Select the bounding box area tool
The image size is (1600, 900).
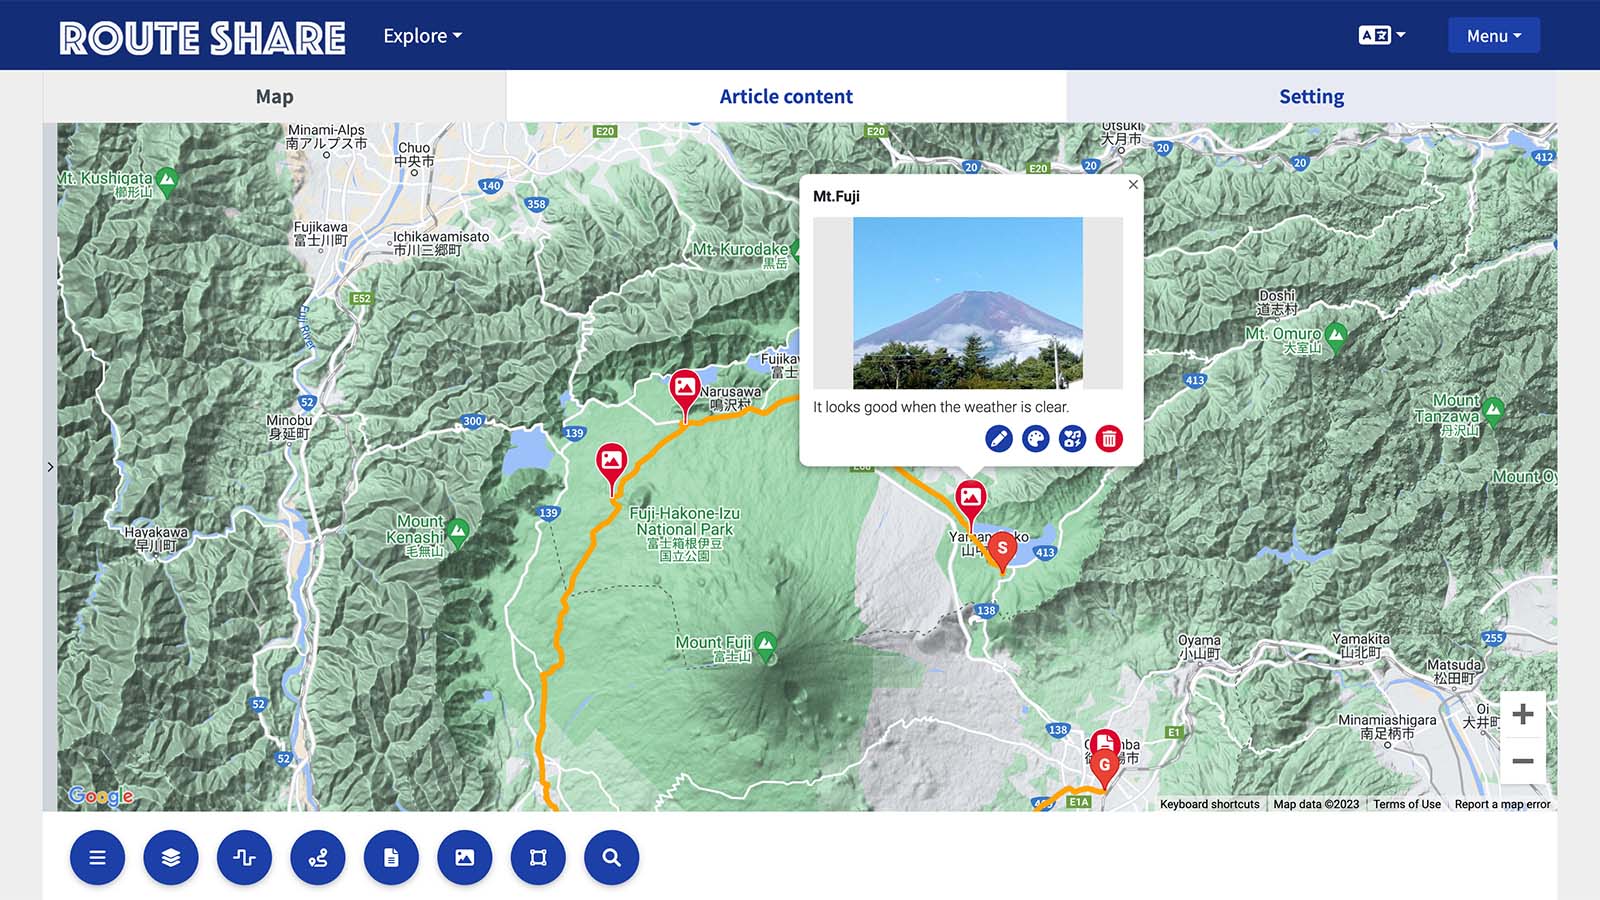(x=538, y=858)
